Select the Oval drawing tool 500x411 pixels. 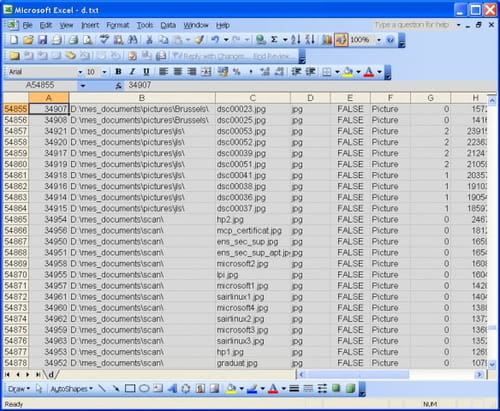[144, 388]
